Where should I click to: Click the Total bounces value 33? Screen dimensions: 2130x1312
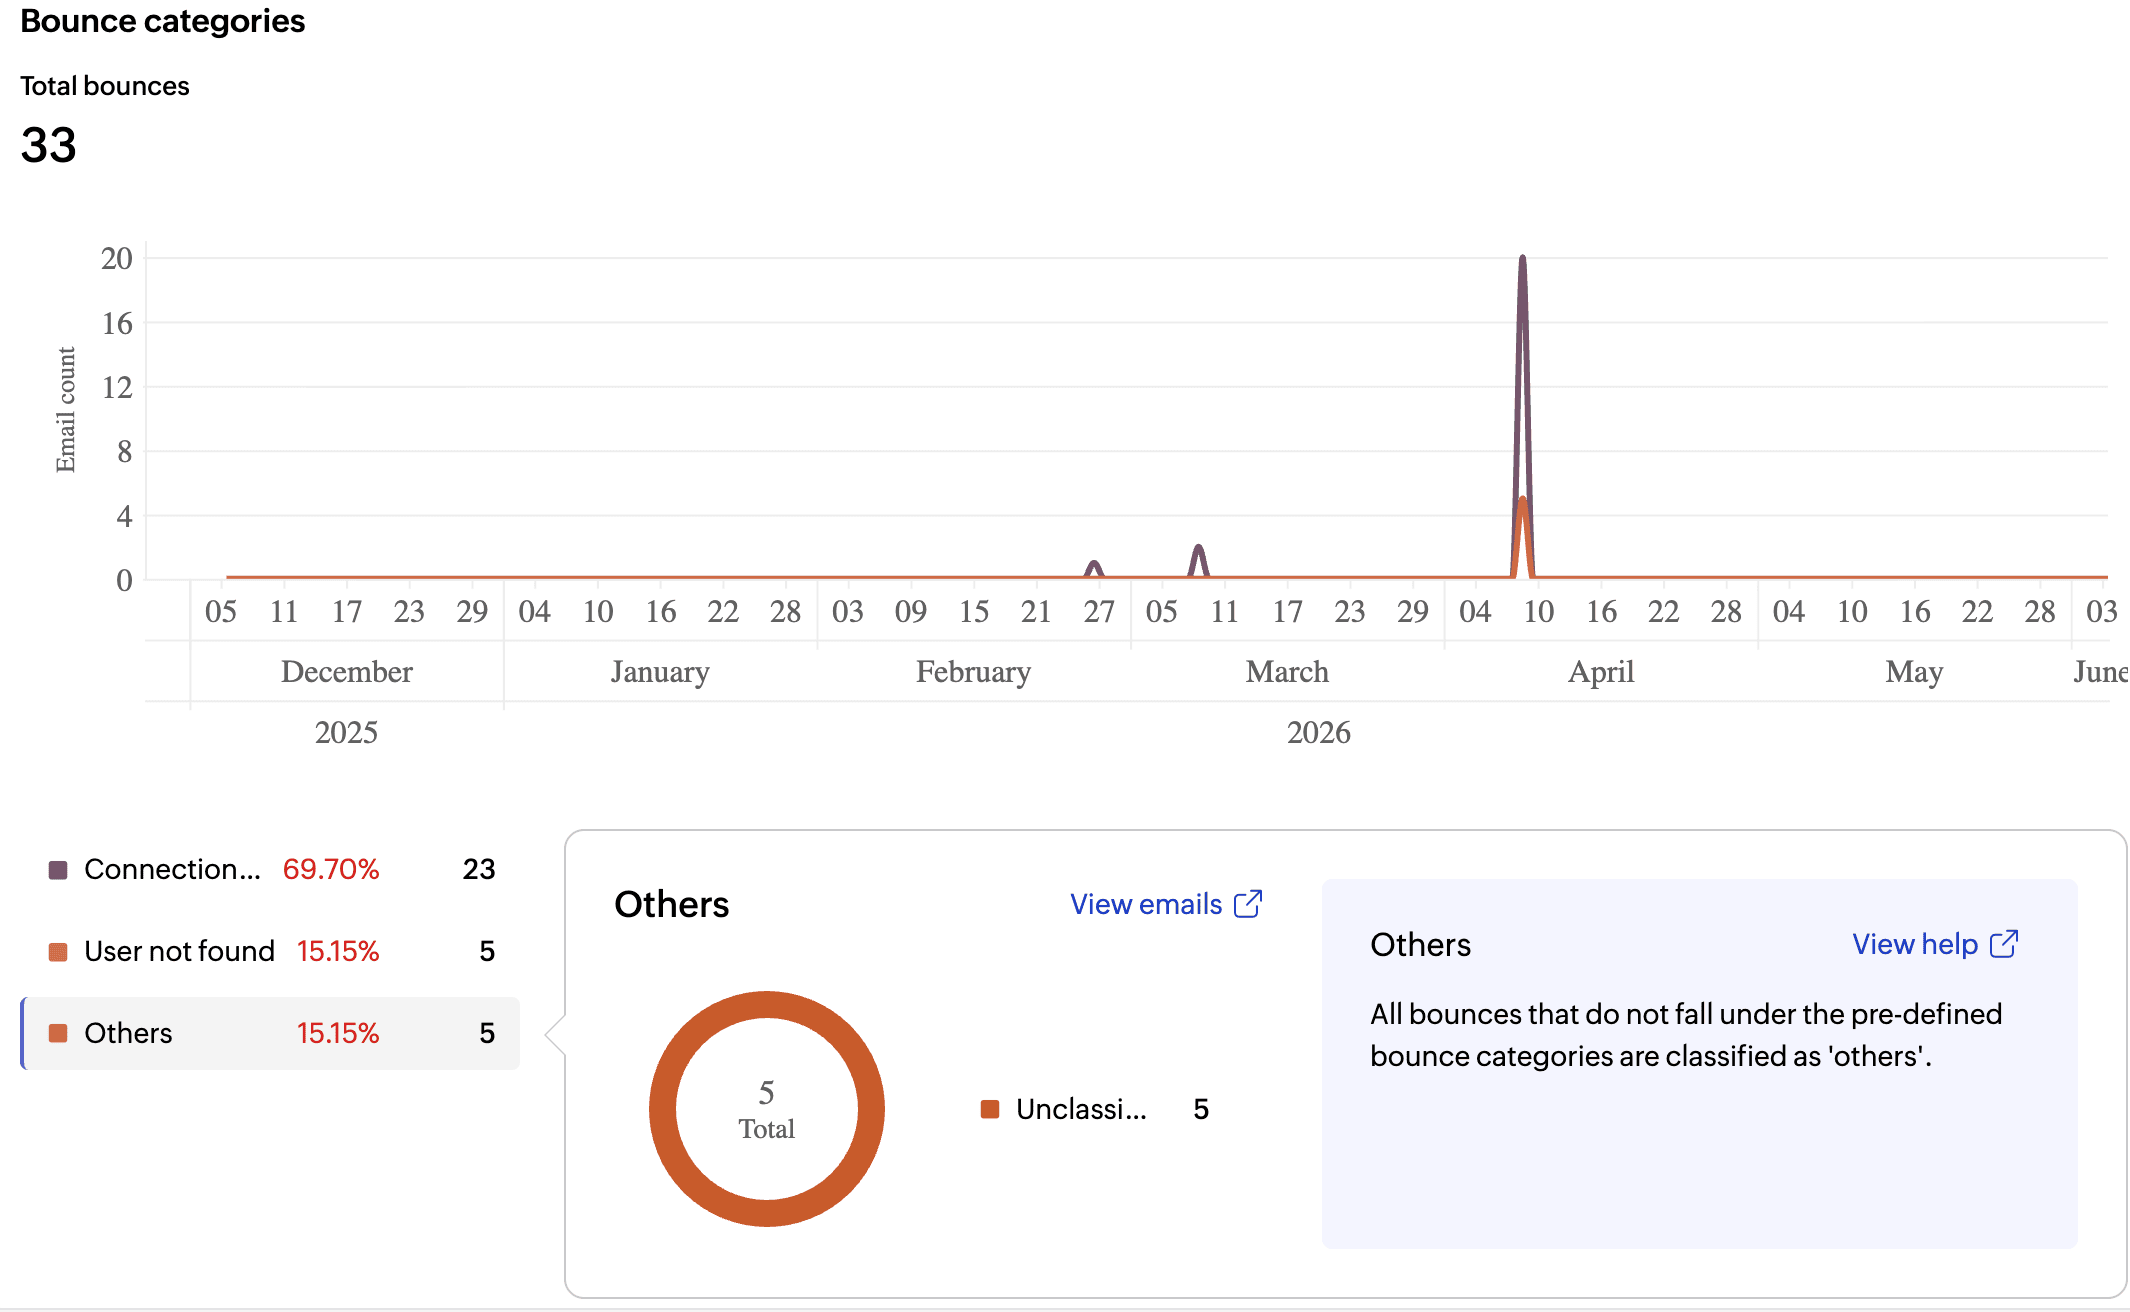tap(48, 146)
